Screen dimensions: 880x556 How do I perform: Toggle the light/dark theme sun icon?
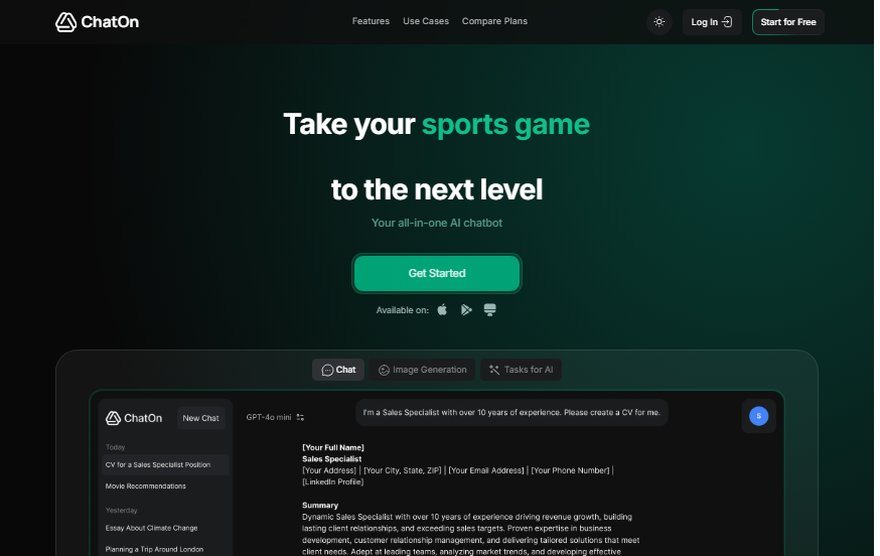point(659,22)
